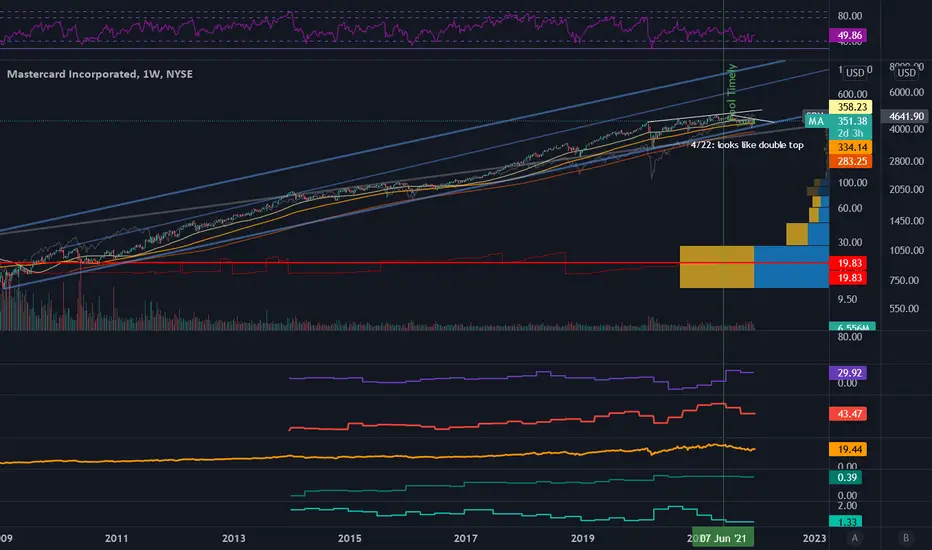
Task: Click the 30.00 price scale value
Action: (850, 242)
